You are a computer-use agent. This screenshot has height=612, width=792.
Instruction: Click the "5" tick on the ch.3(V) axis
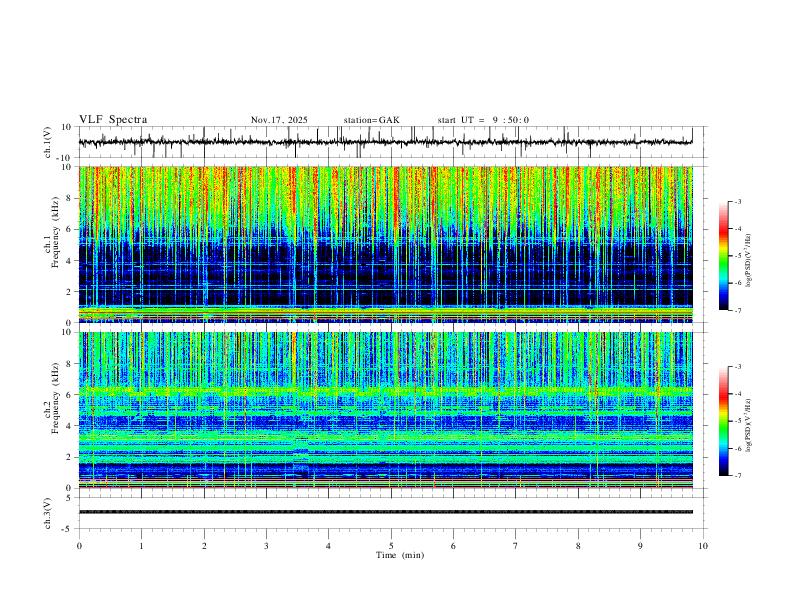point(70,498)
